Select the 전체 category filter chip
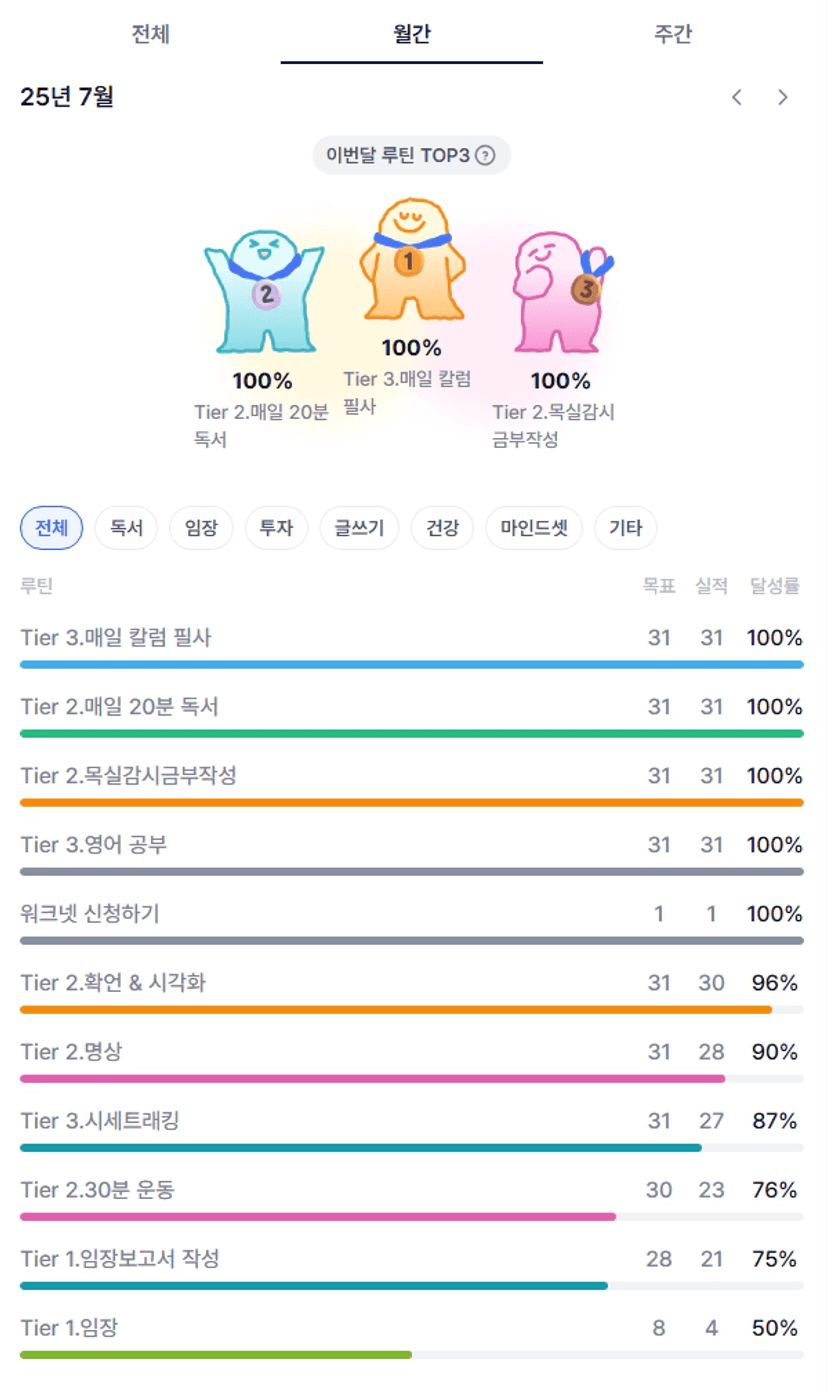This screenshot has width=827, height=1393. coord(51,528)
